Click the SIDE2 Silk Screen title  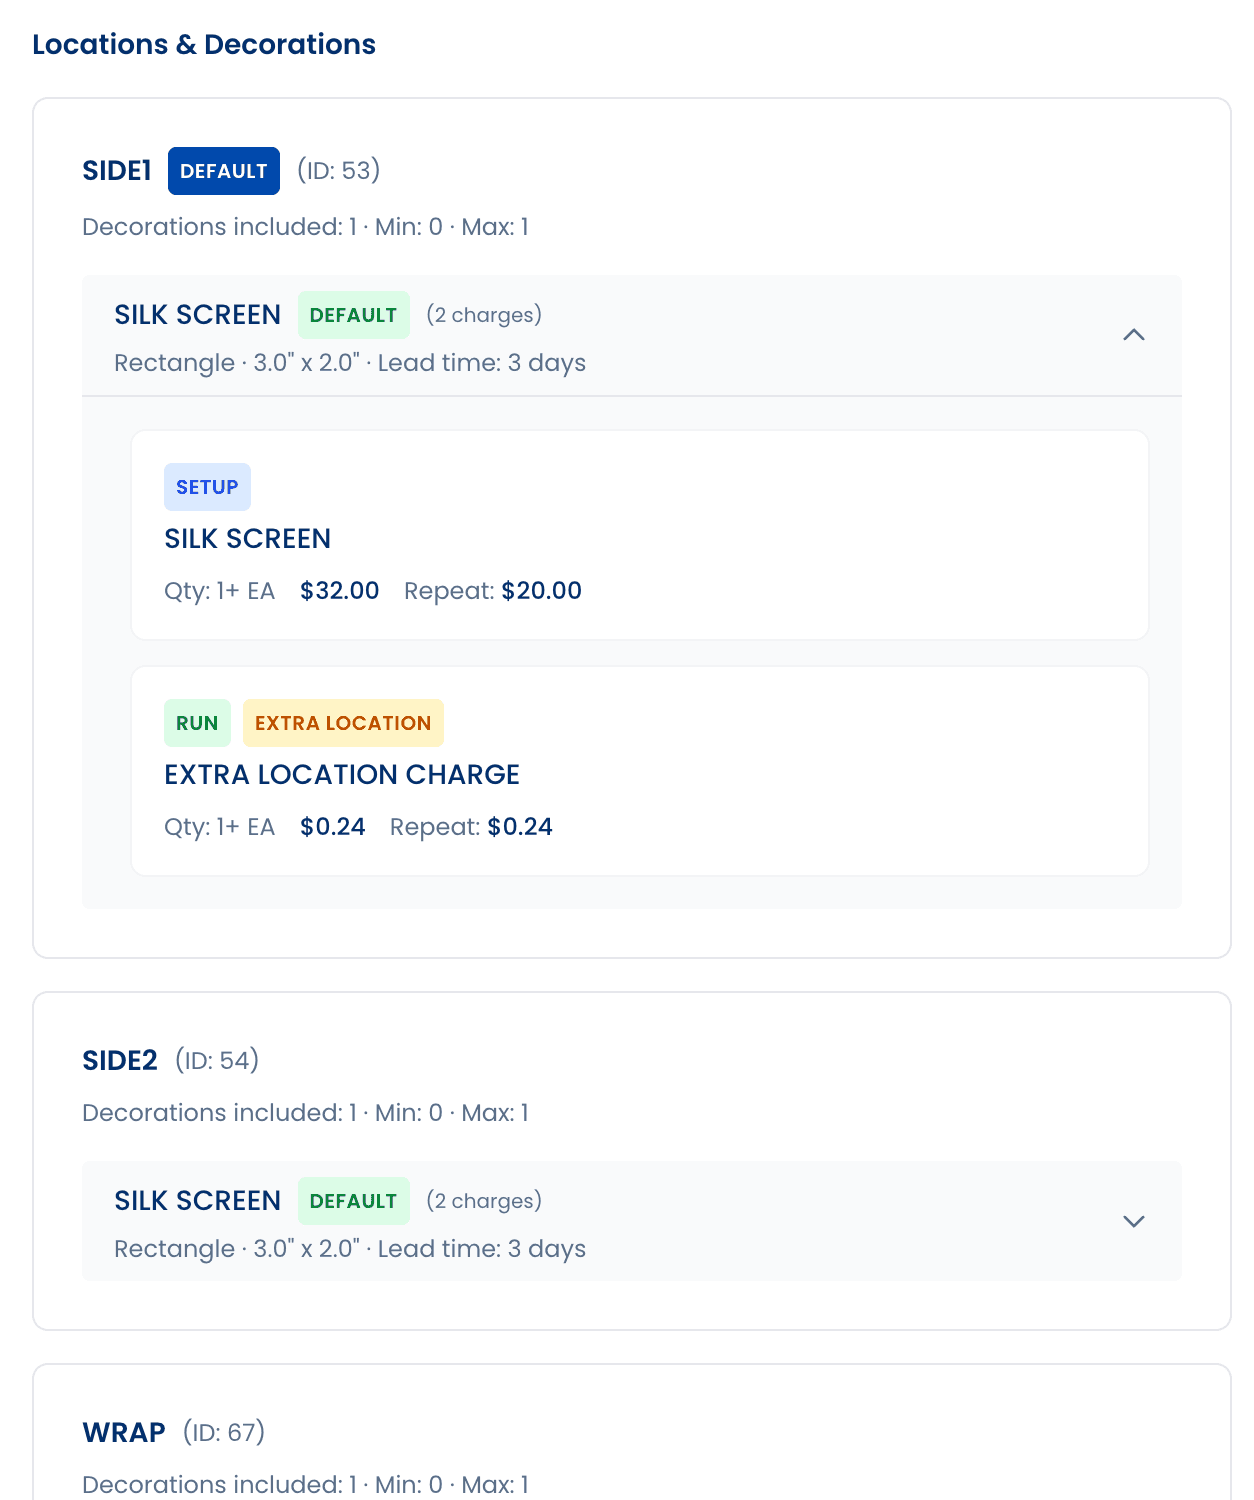[x=197, y=1201]
